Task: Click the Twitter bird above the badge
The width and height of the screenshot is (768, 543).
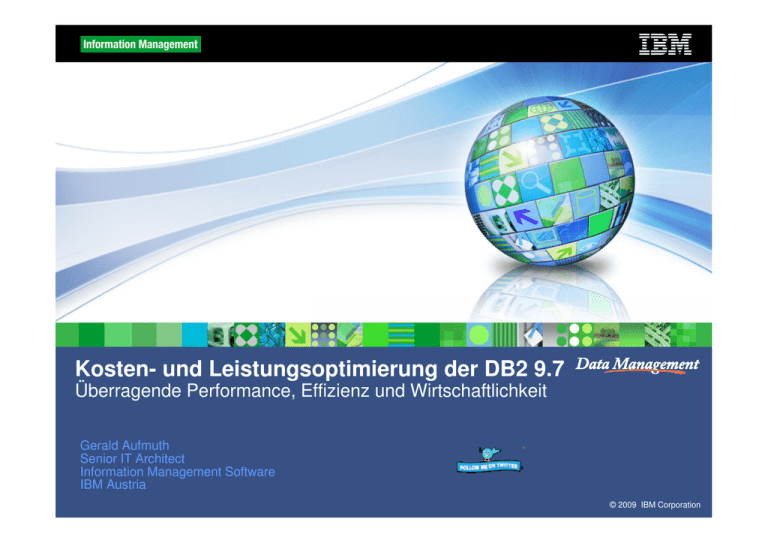Action: [x=487, y=451]
